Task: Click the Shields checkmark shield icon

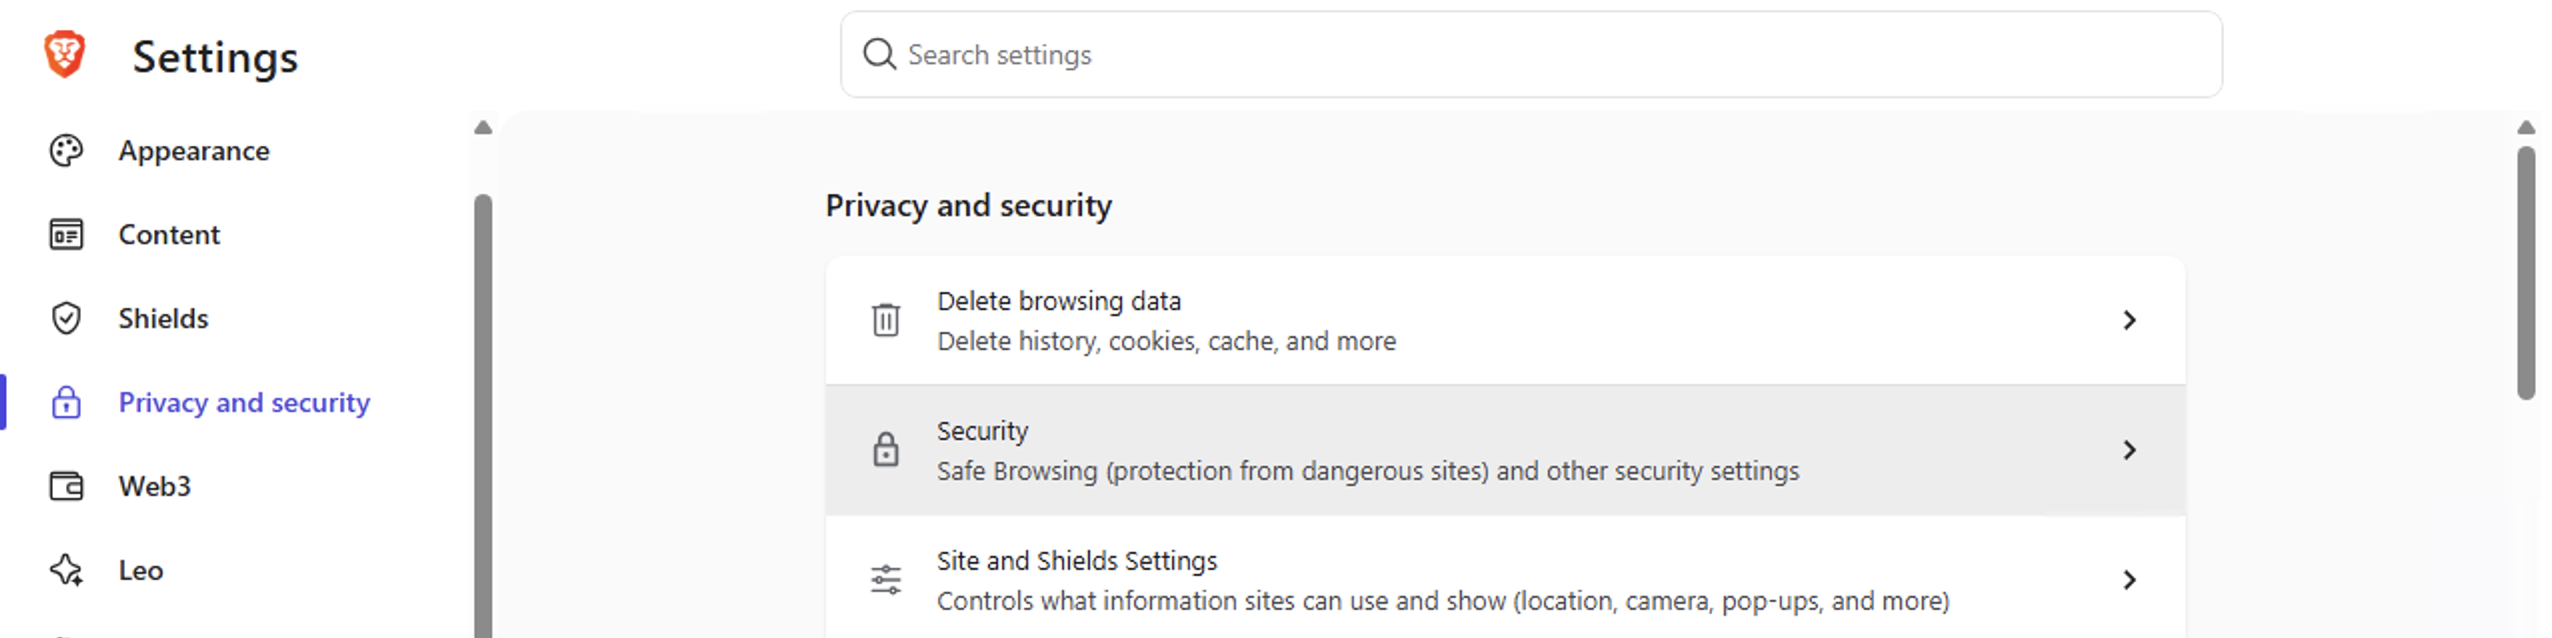Action: 66,319
